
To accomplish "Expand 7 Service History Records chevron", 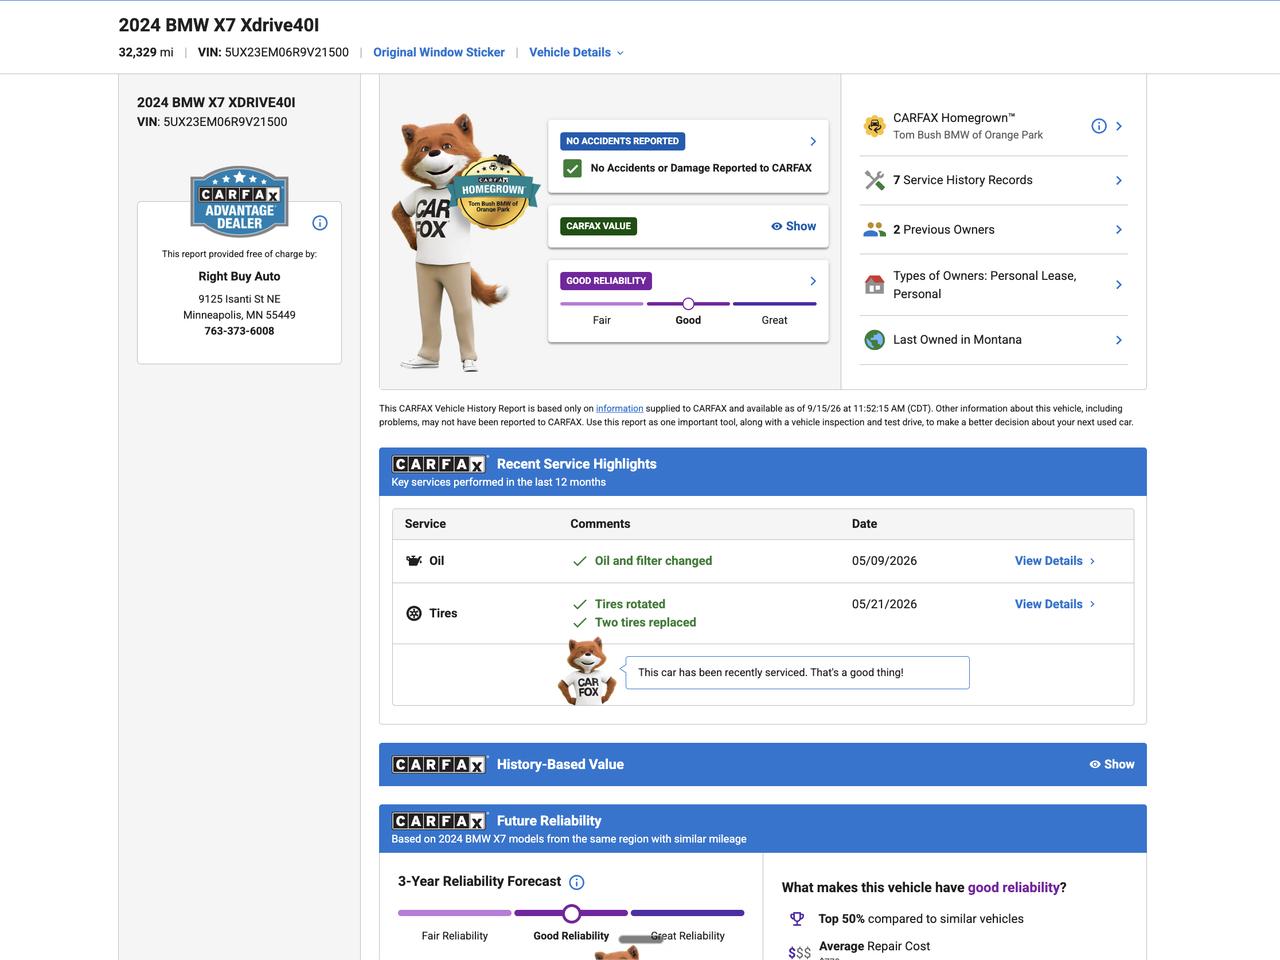I will 1119,181.
